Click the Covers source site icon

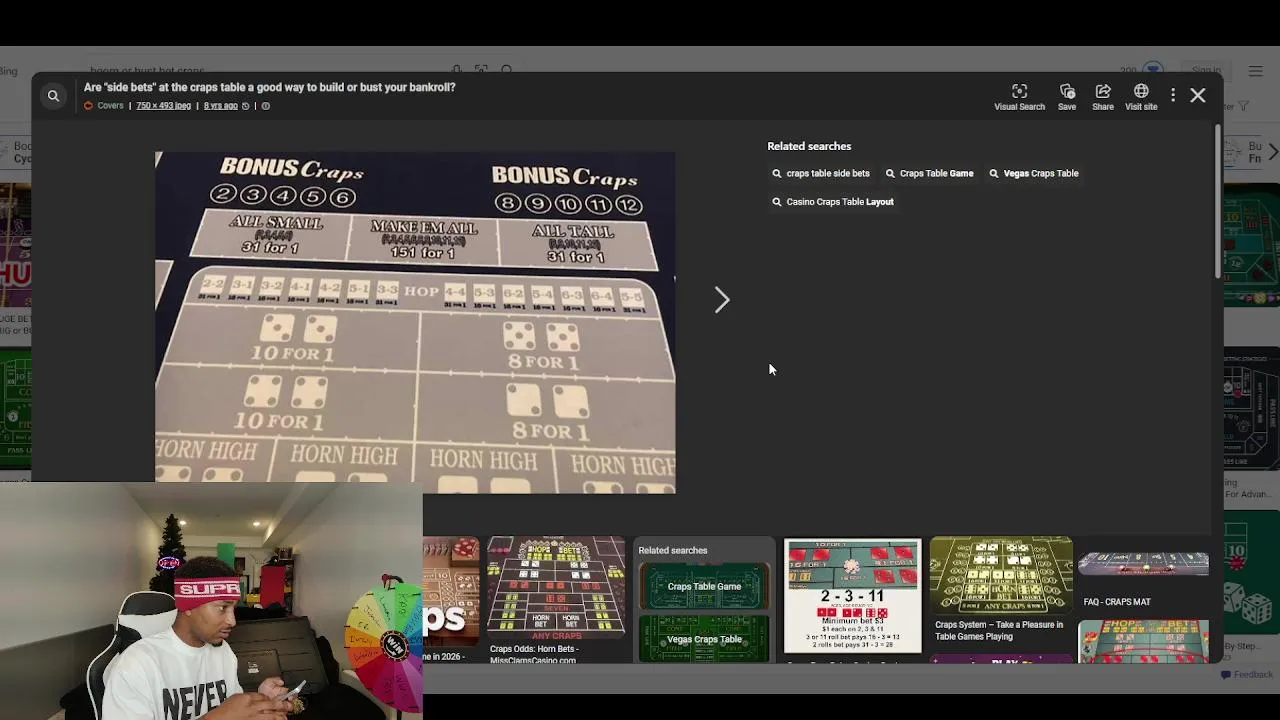click(89, 106)
